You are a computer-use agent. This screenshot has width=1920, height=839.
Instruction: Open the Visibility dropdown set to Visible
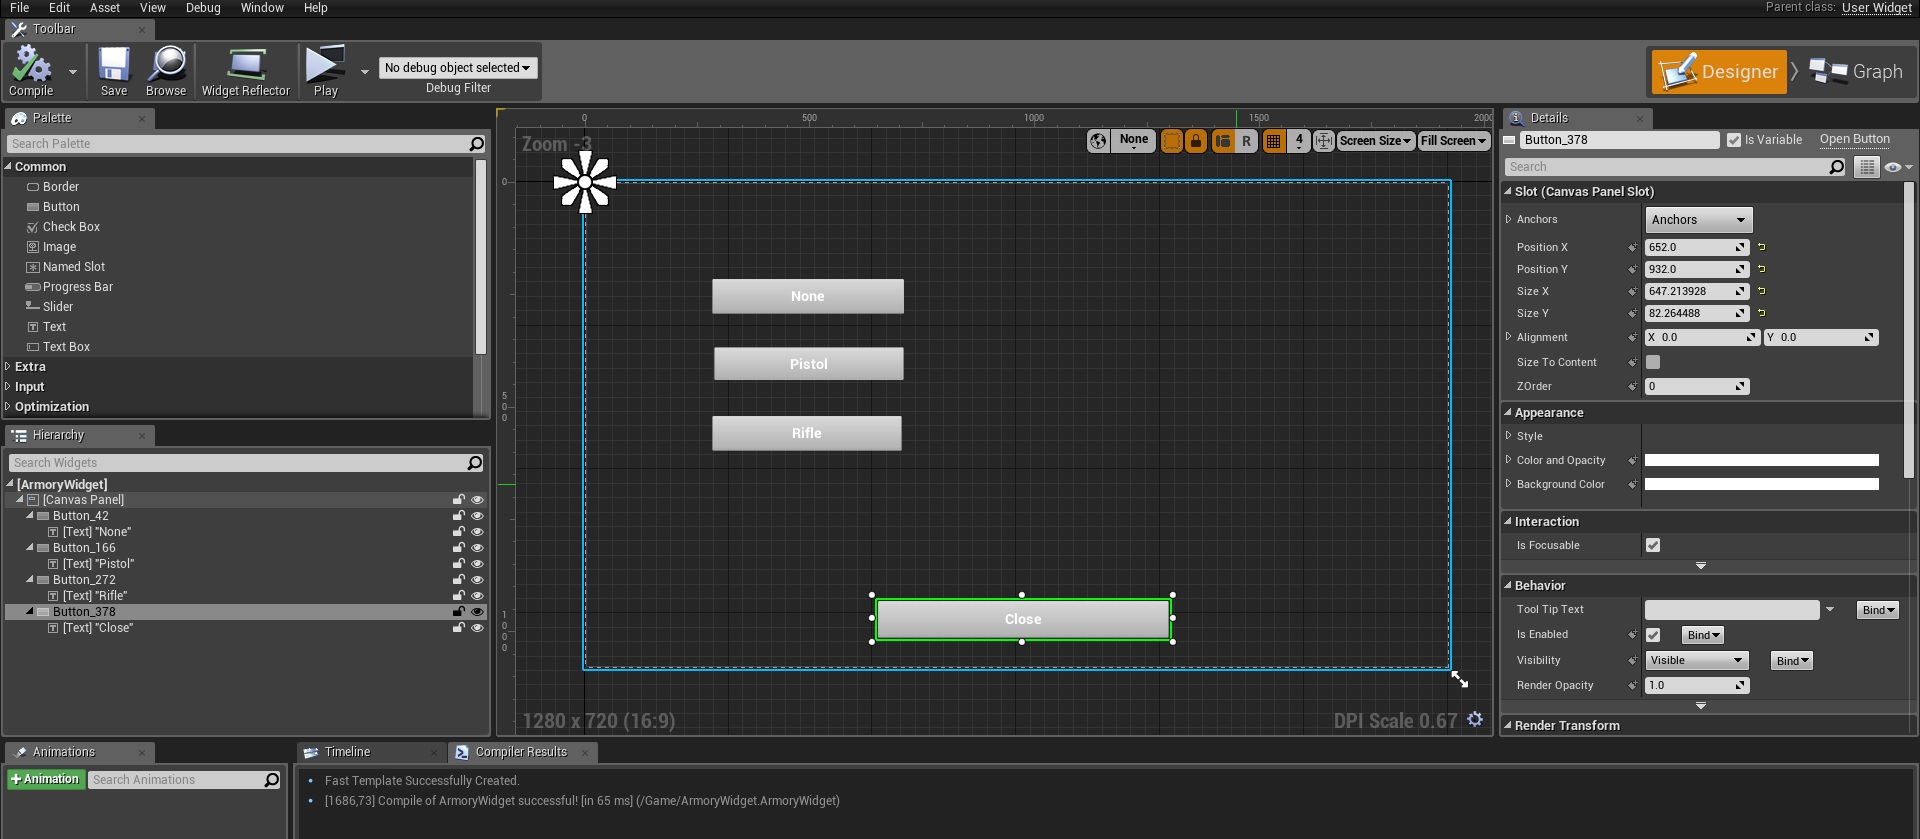[1696, 661]
